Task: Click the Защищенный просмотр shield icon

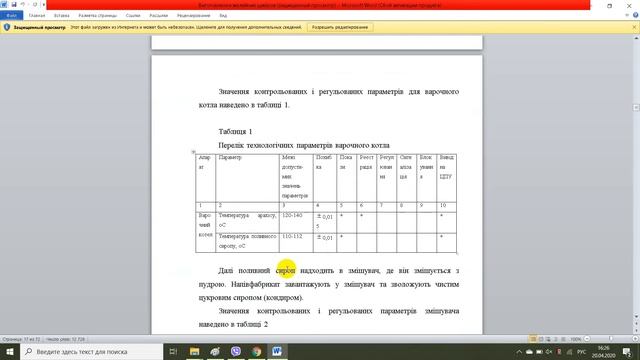Action: (x=7, y=27)
